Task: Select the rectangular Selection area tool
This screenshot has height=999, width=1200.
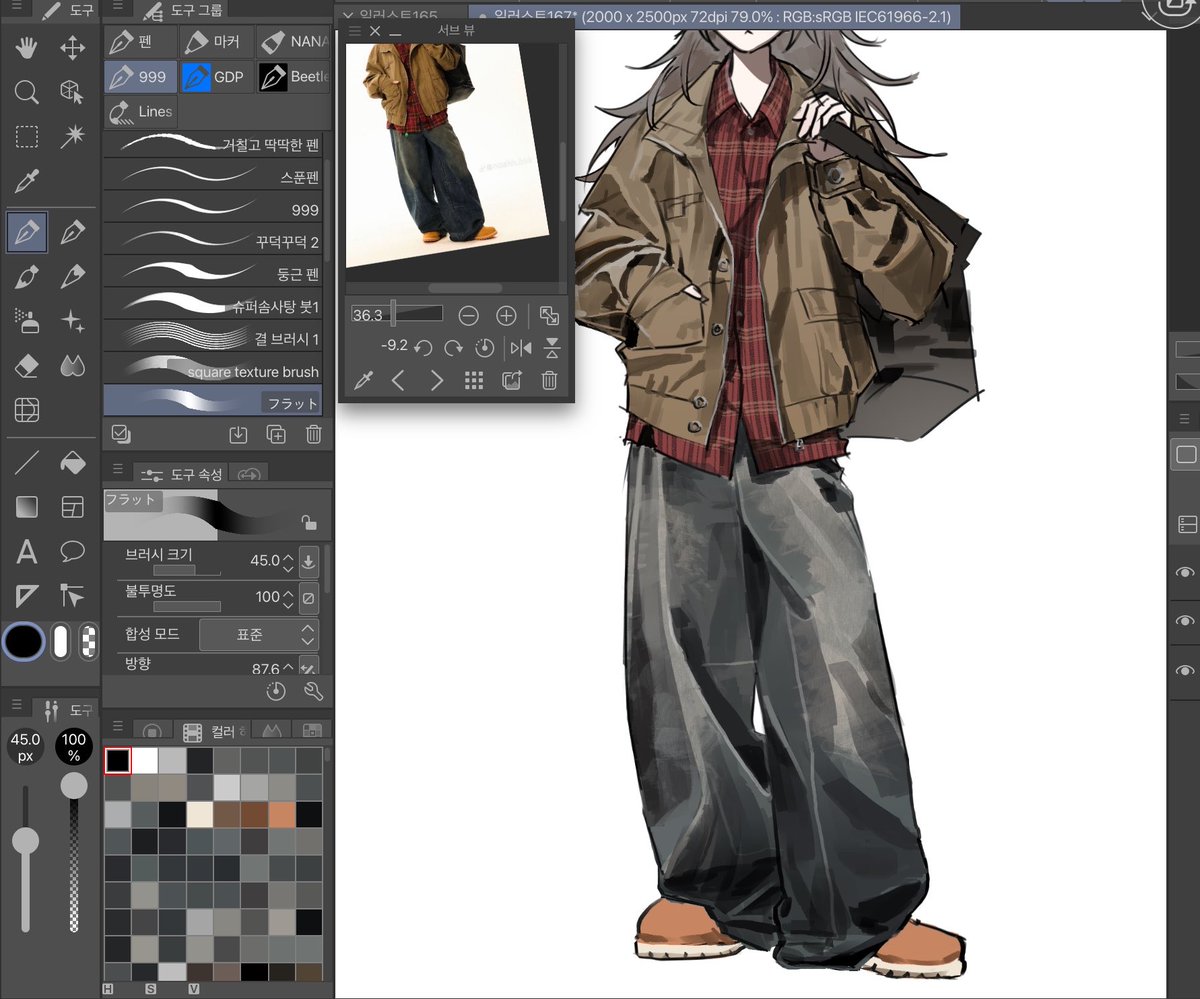Action: click(27, 137)
